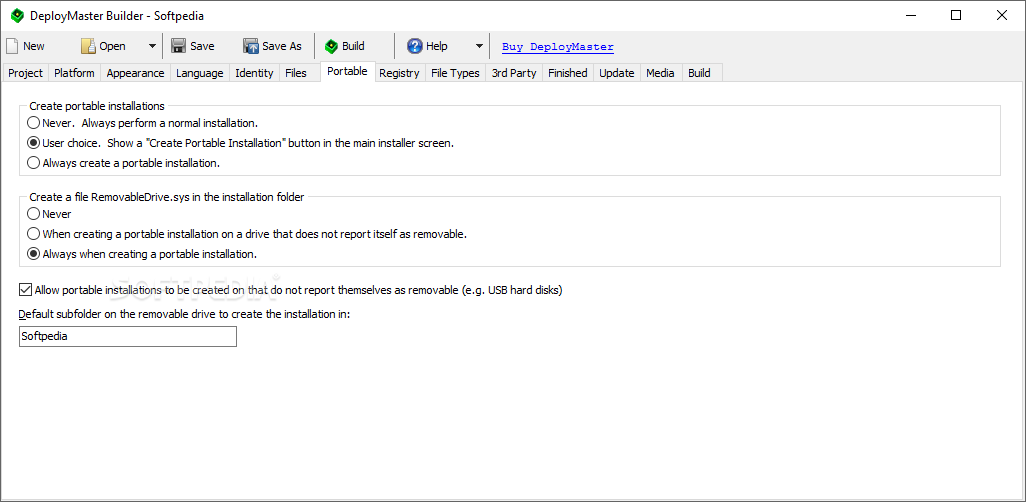Click the Open toolbar label
The height and width of the screenshot is (502, 1026).
(x=113, y=46)
